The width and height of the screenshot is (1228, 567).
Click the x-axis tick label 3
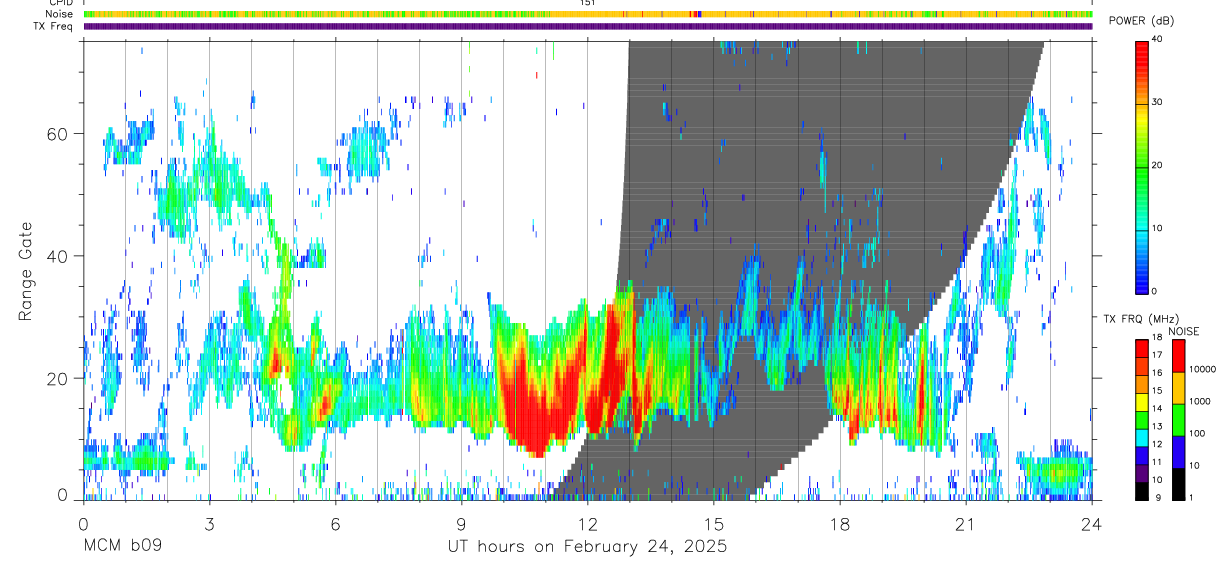pyautogui.click(x=209, y=524)
